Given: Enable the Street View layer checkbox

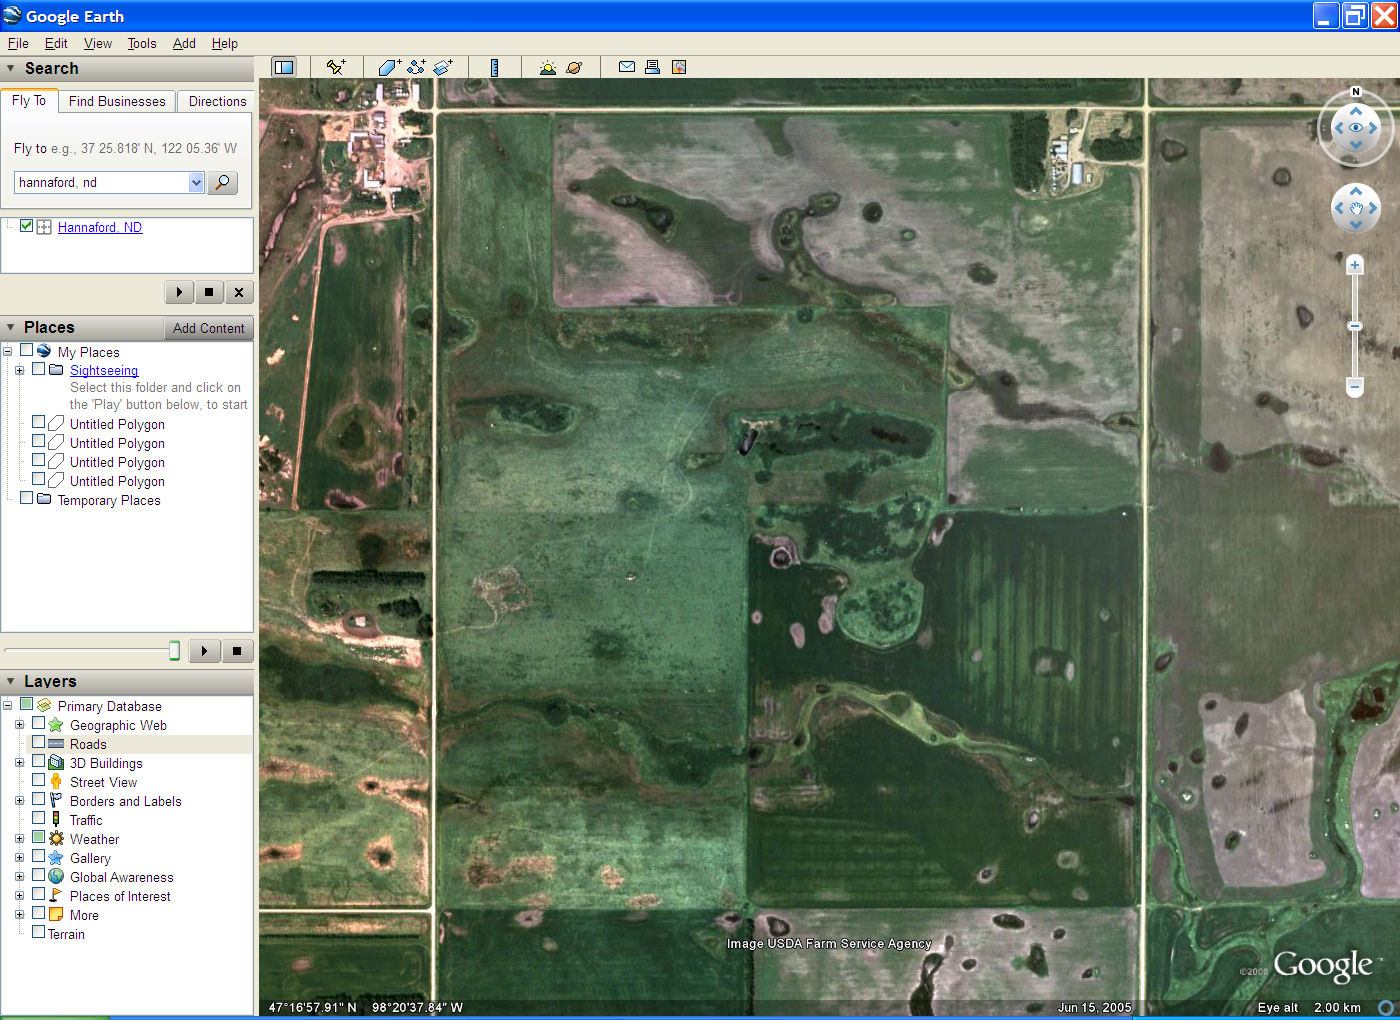Looking at the screenshot, I should coord(39,781).
